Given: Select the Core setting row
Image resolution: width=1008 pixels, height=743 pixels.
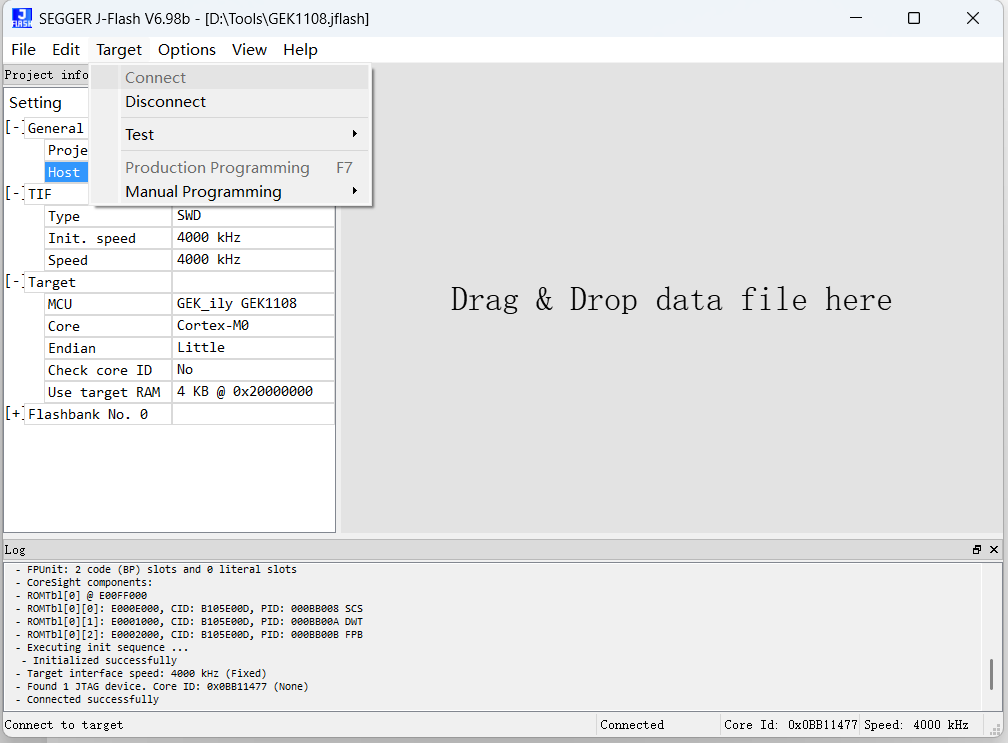Looking at the screenshot, I should (108, 327).
